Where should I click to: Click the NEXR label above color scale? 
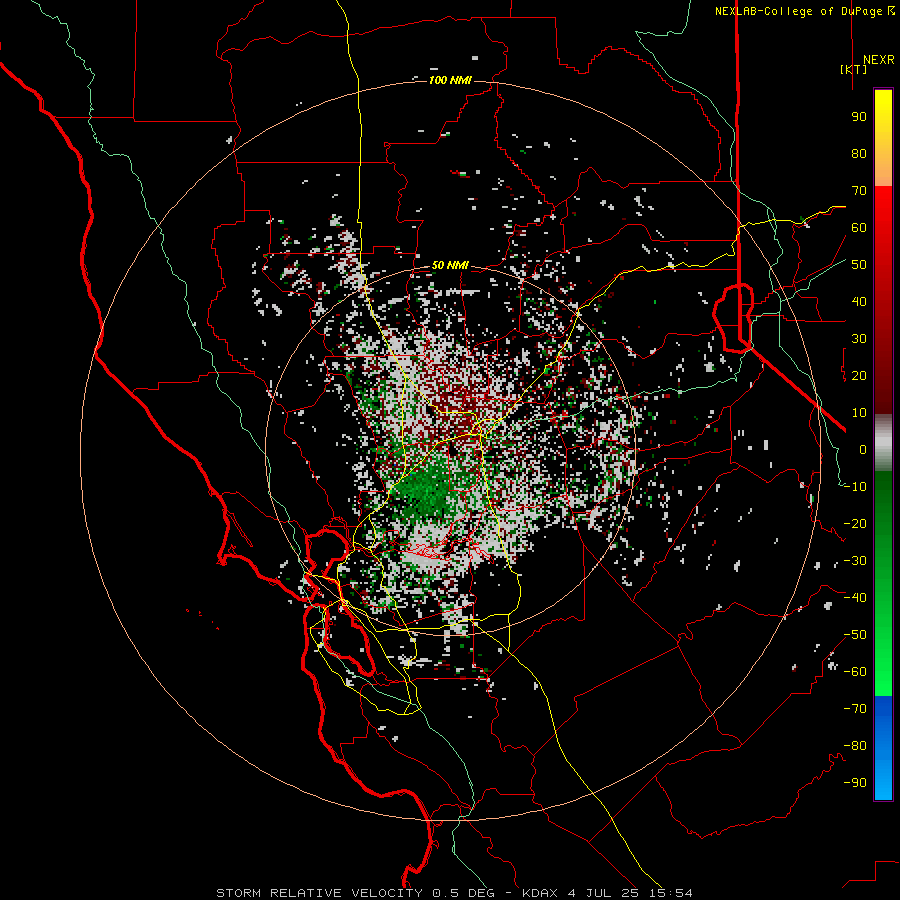click(879, 60)
